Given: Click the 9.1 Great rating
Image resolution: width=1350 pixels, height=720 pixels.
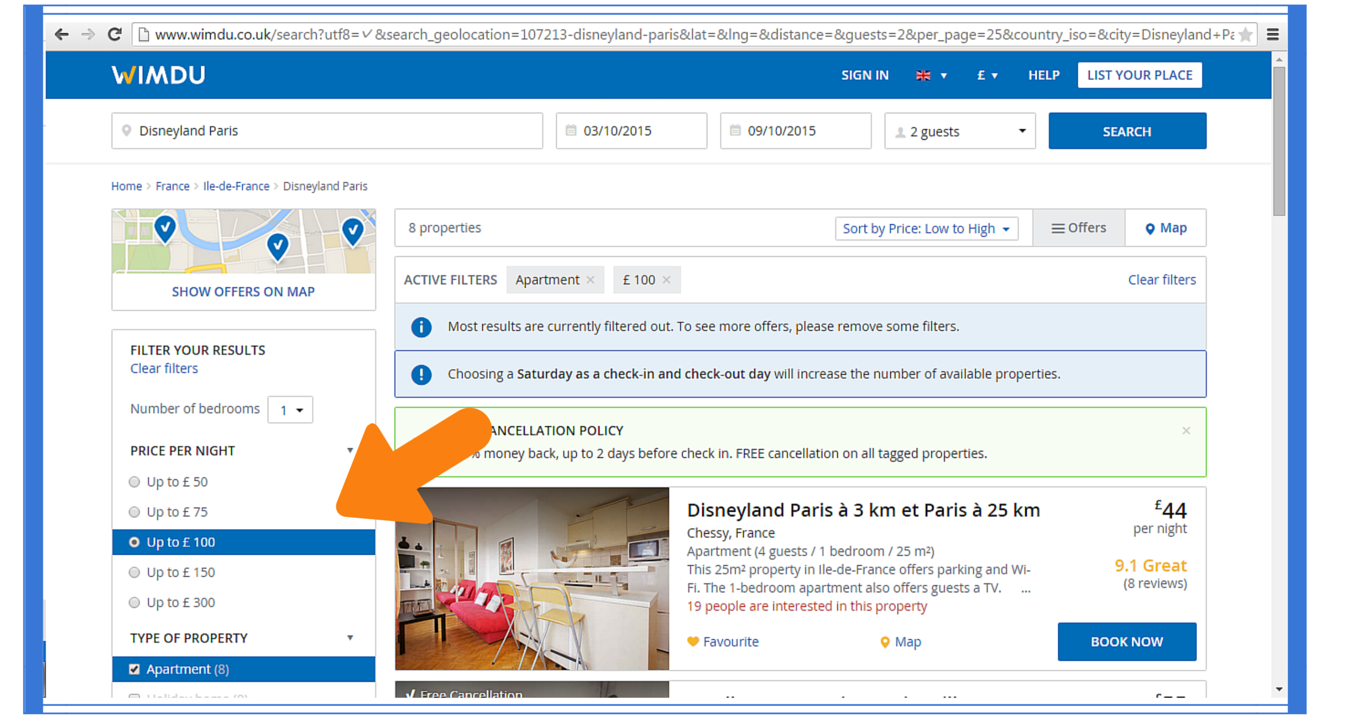Looking at the screenshot, I should point(1150,566).
